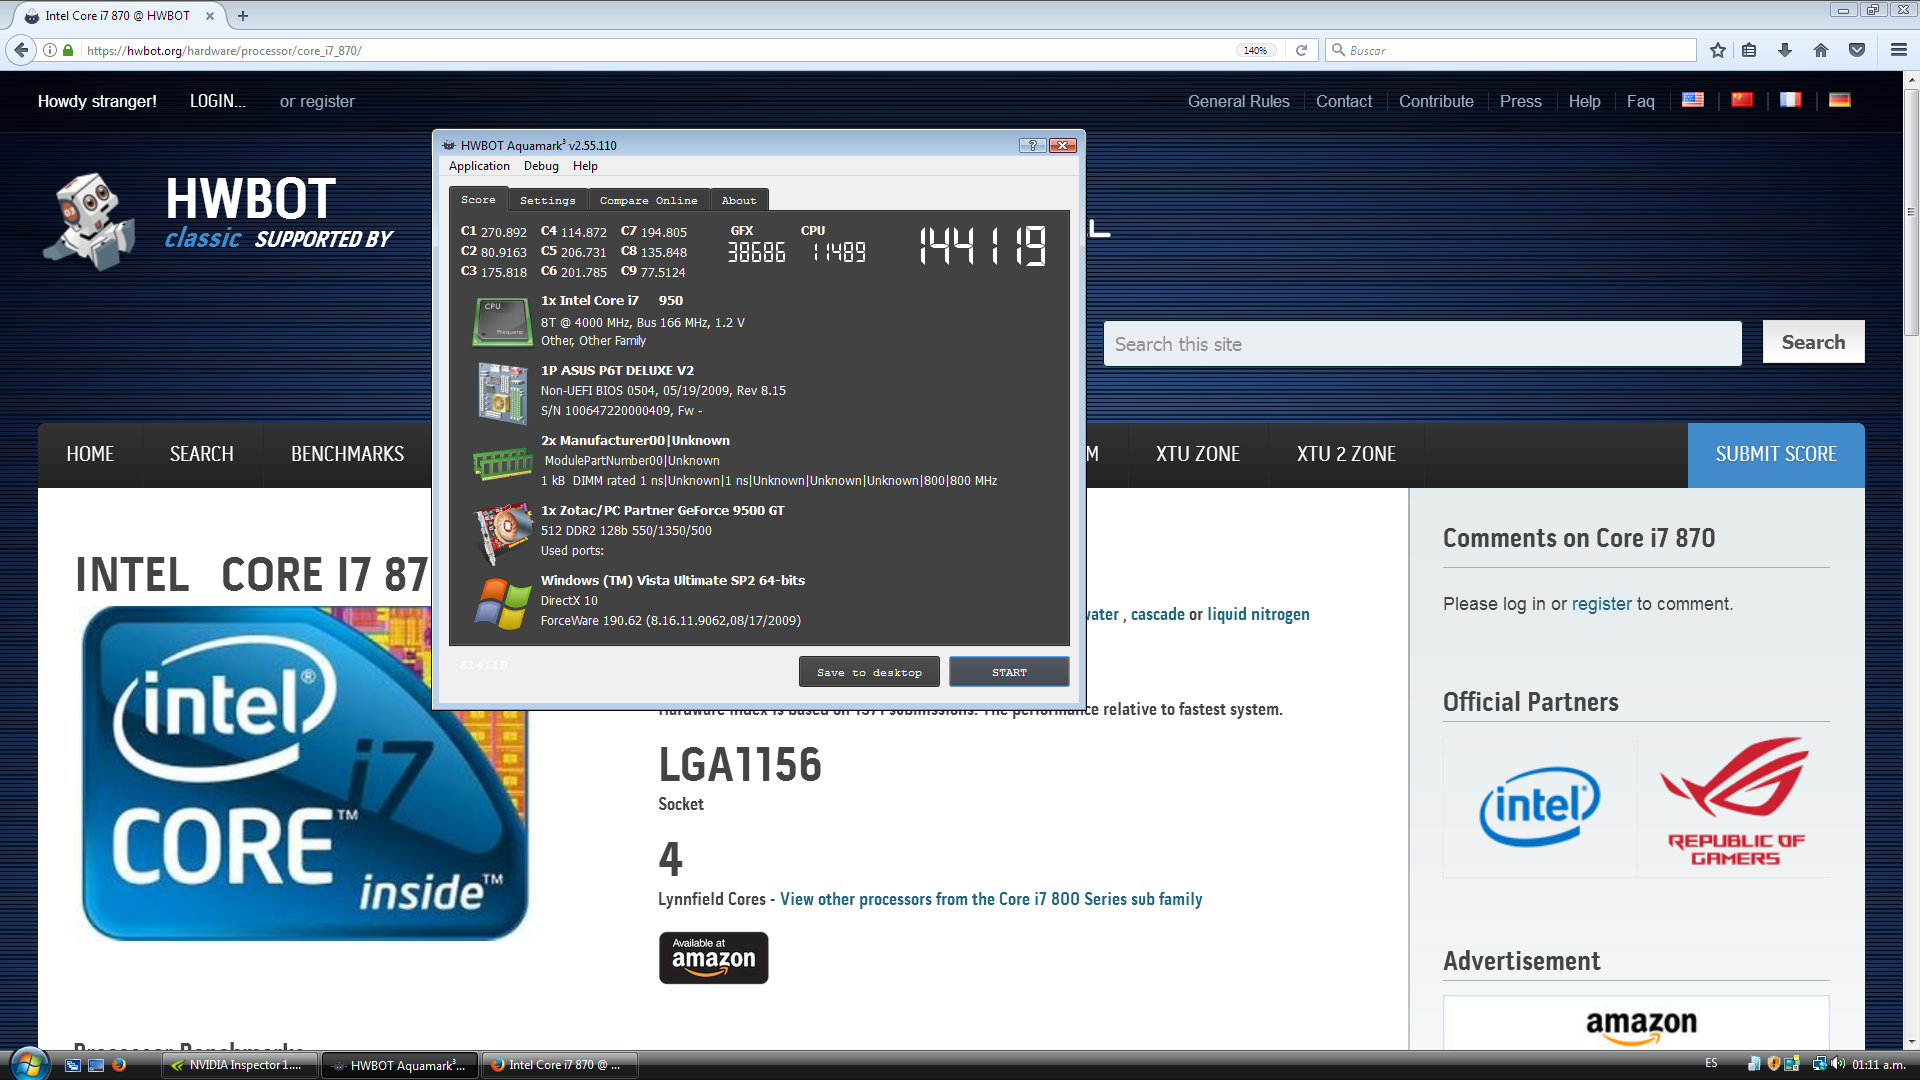Open the site information icon in URL bar

tap(50, 50)
